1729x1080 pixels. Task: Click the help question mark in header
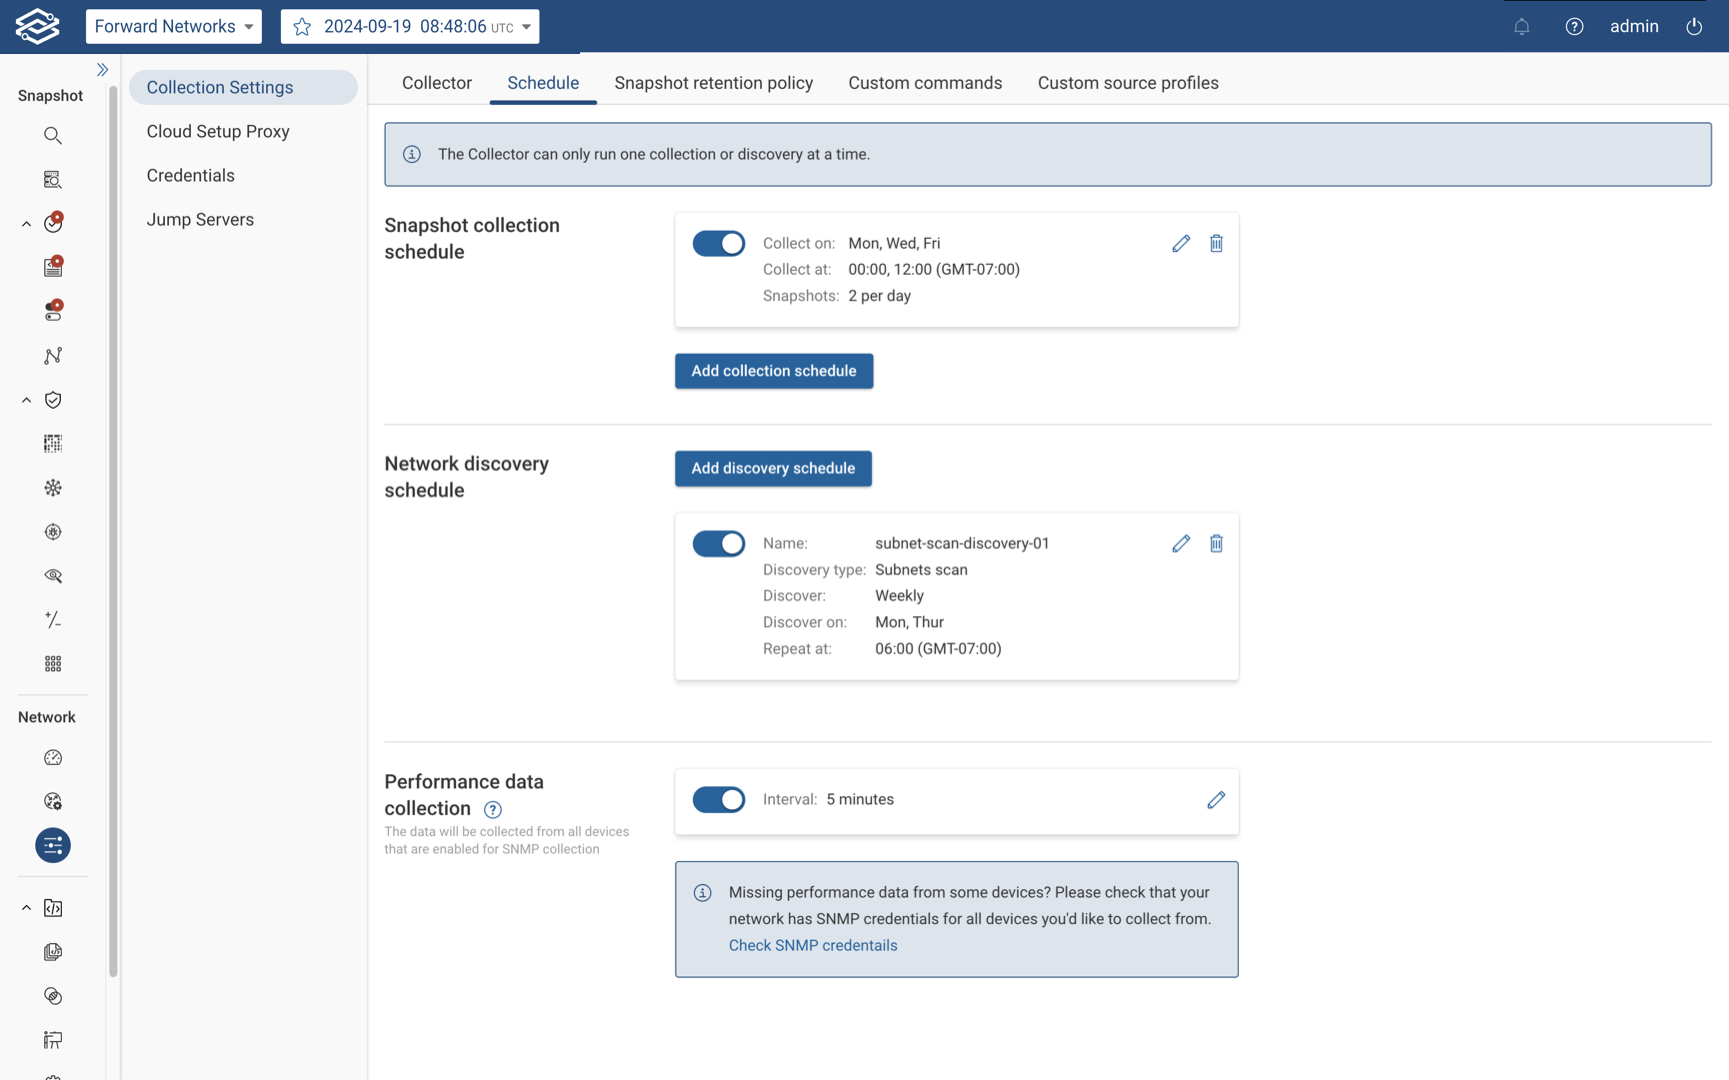[1574, 27]
